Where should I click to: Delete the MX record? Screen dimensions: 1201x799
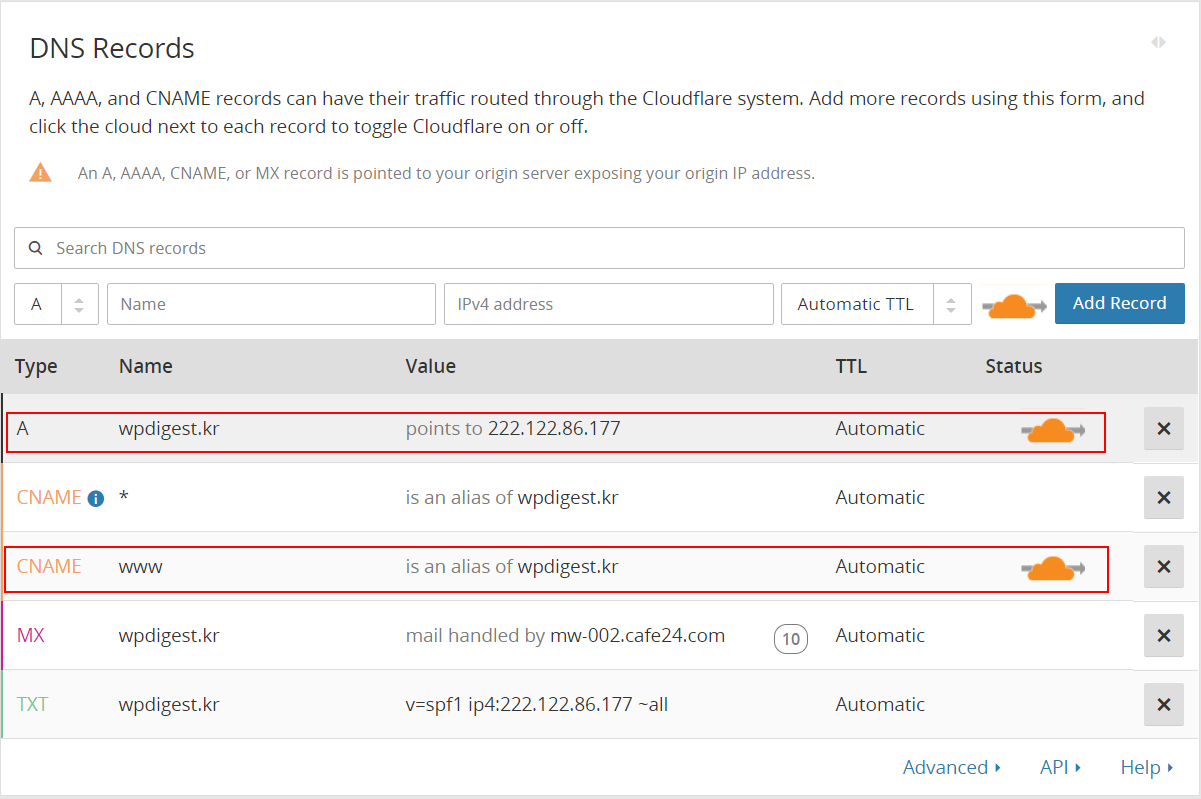pos(1163,636)
